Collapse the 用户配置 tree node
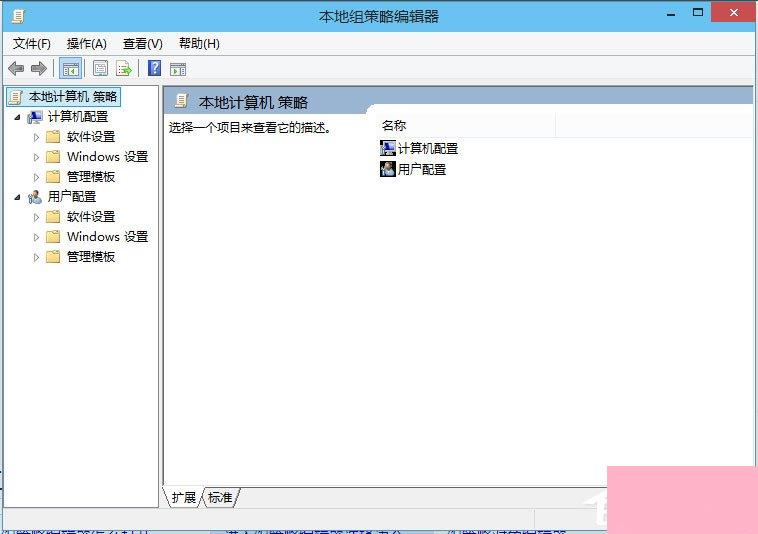 click(x=17, y=197)
